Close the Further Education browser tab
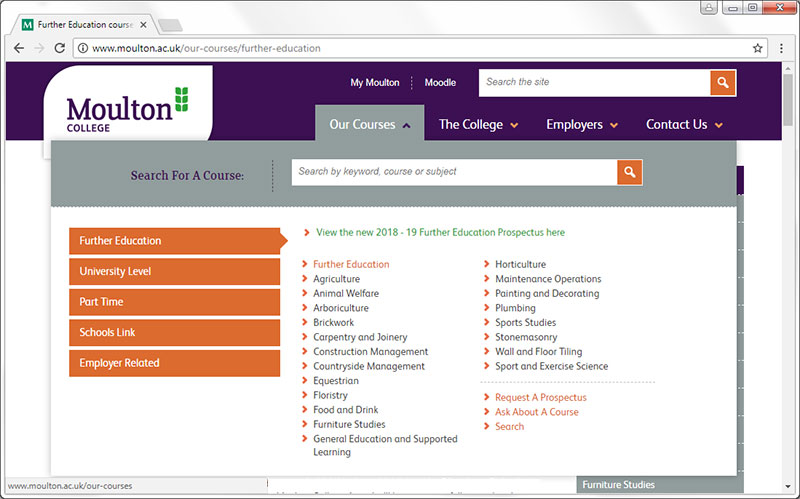Image resolution: width=800 pixels, height=499 pixels. pyautogui.click(x=143, y=24)
